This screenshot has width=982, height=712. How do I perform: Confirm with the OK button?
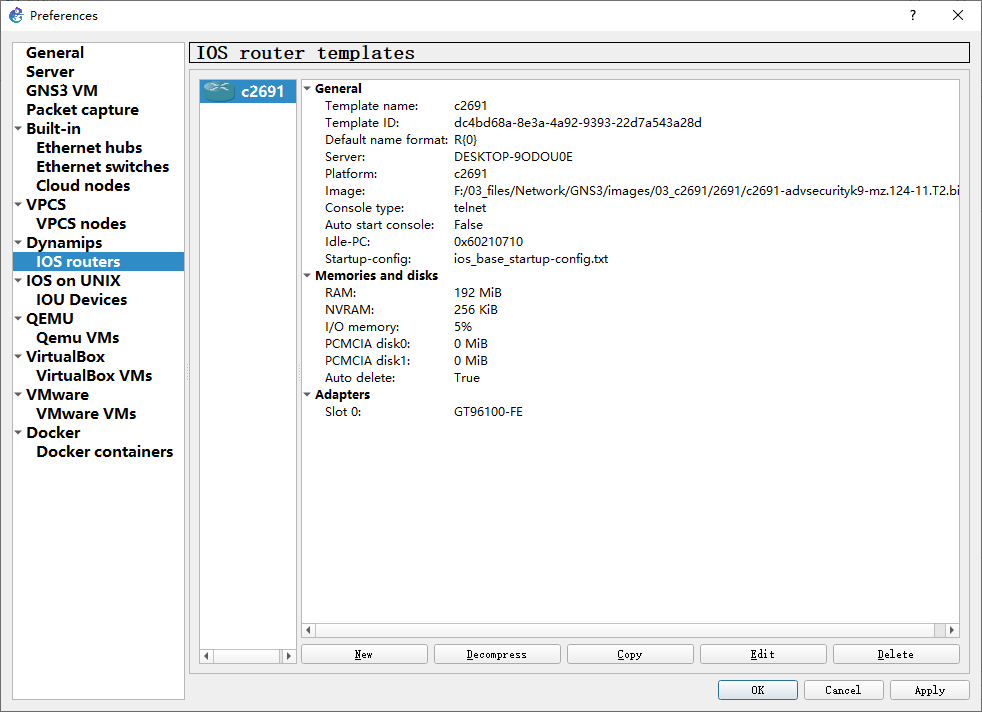[x=758, y=689]
